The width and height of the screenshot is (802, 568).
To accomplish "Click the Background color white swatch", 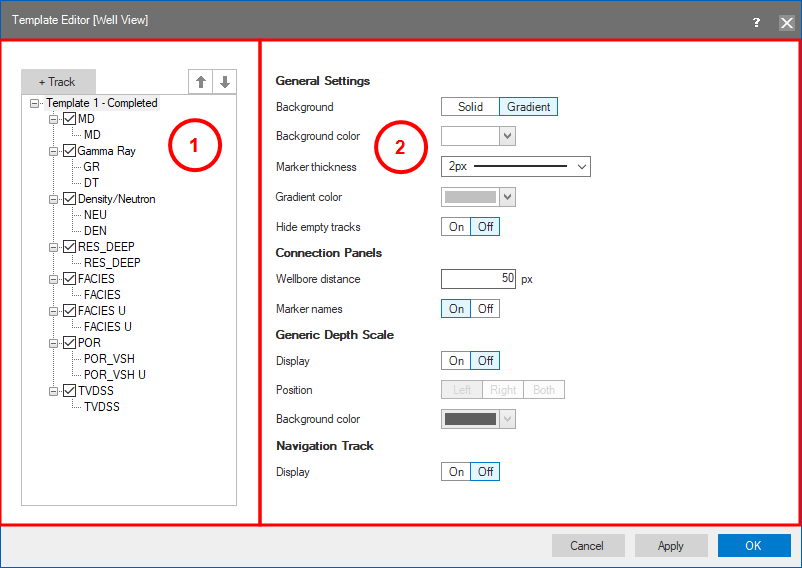I will pos(470,136).
